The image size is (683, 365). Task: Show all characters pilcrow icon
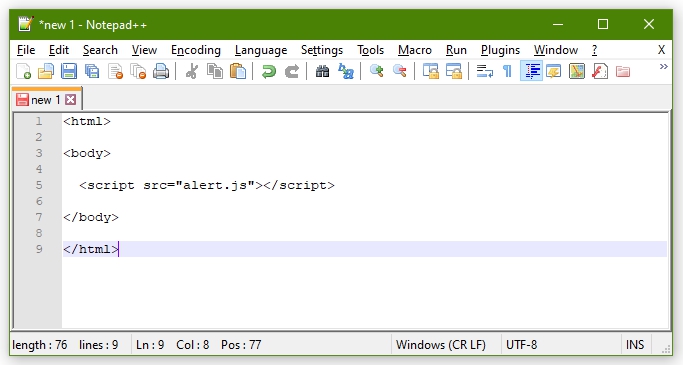507,71
